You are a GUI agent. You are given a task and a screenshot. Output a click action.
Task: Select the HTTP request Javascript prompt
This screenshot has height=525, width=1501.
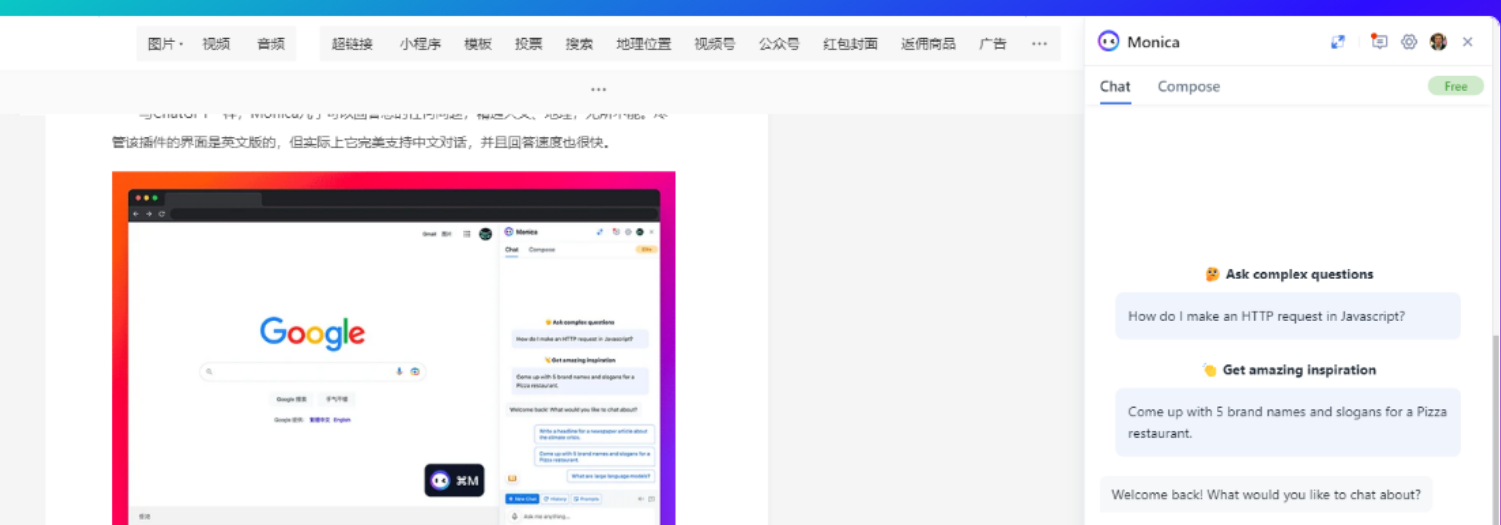(1288, 316)
